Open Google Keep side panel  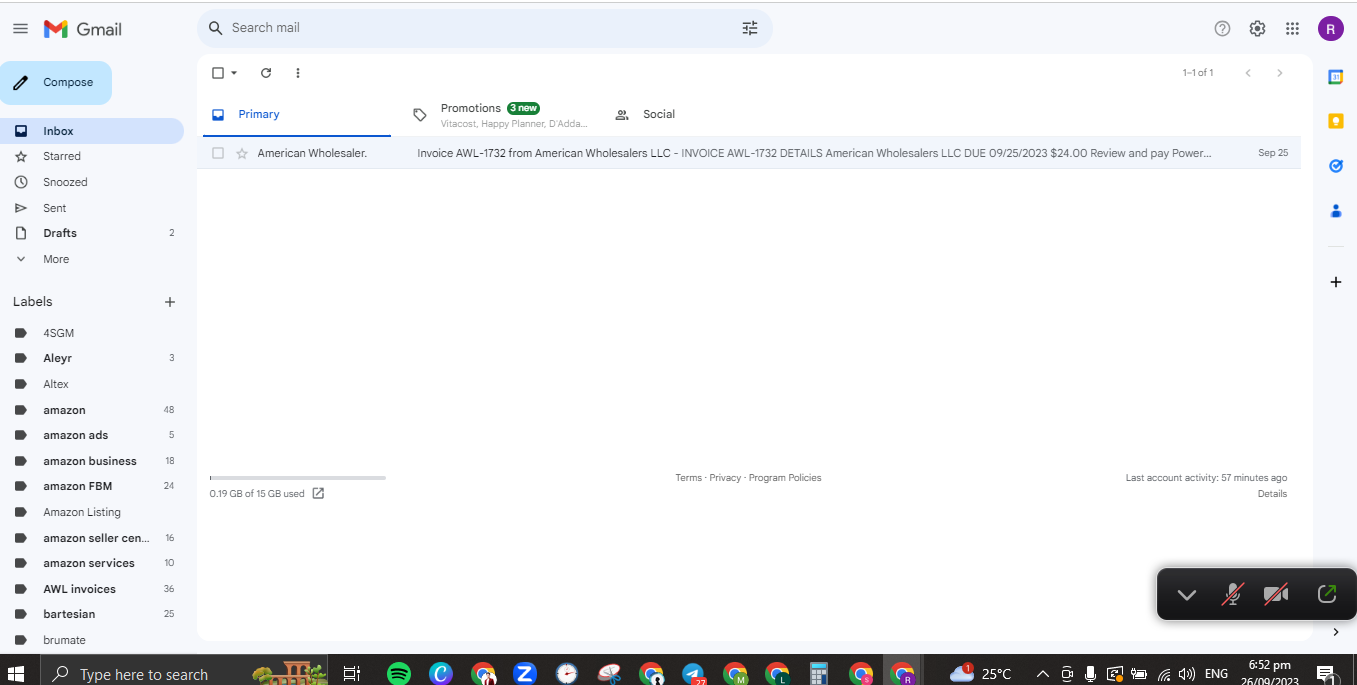pos(1335,121)
